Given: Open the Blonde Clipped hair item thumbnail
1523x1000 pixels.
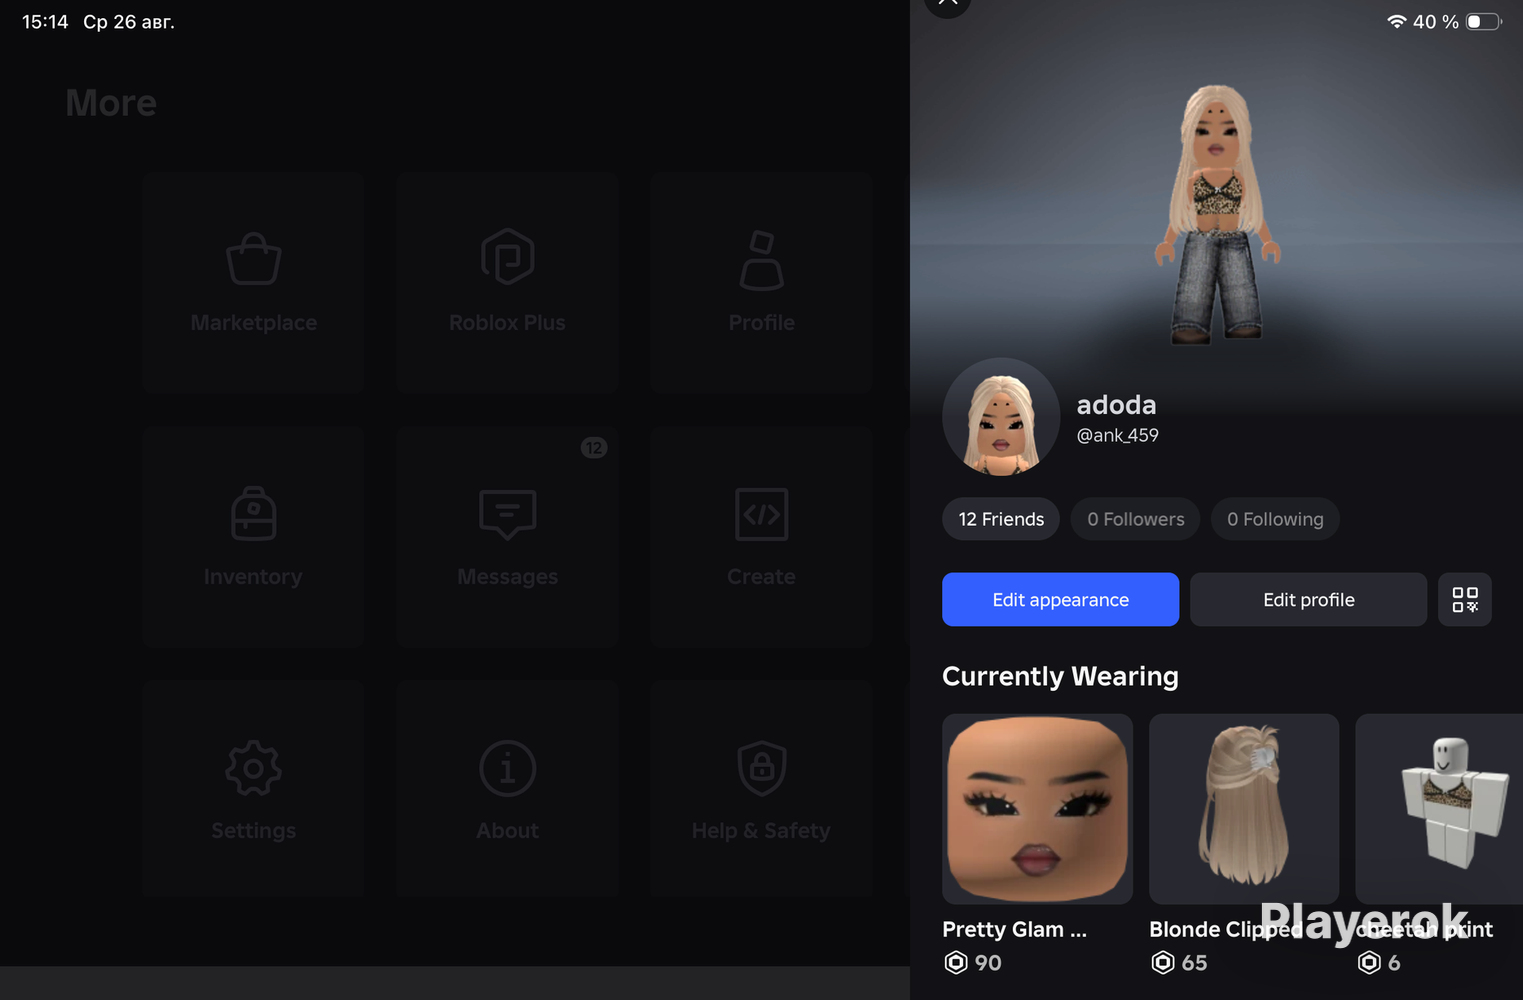Looking at the screenshot, I should coord(1244,809).
